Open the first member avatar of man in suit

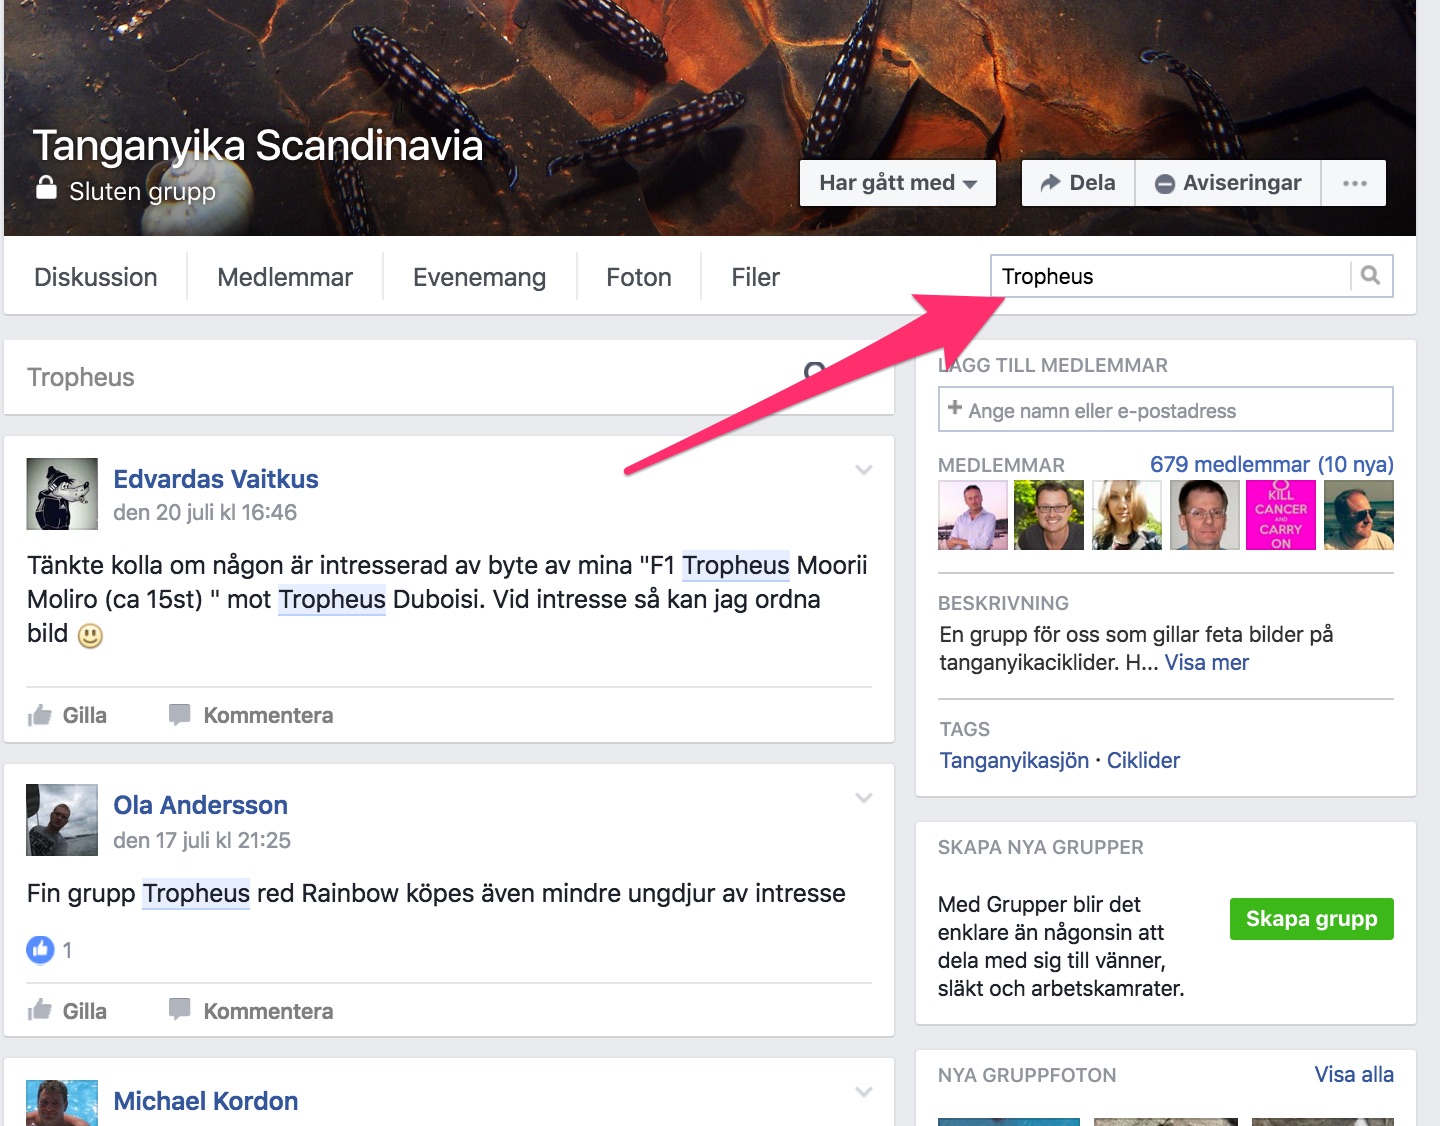[973, 515]
